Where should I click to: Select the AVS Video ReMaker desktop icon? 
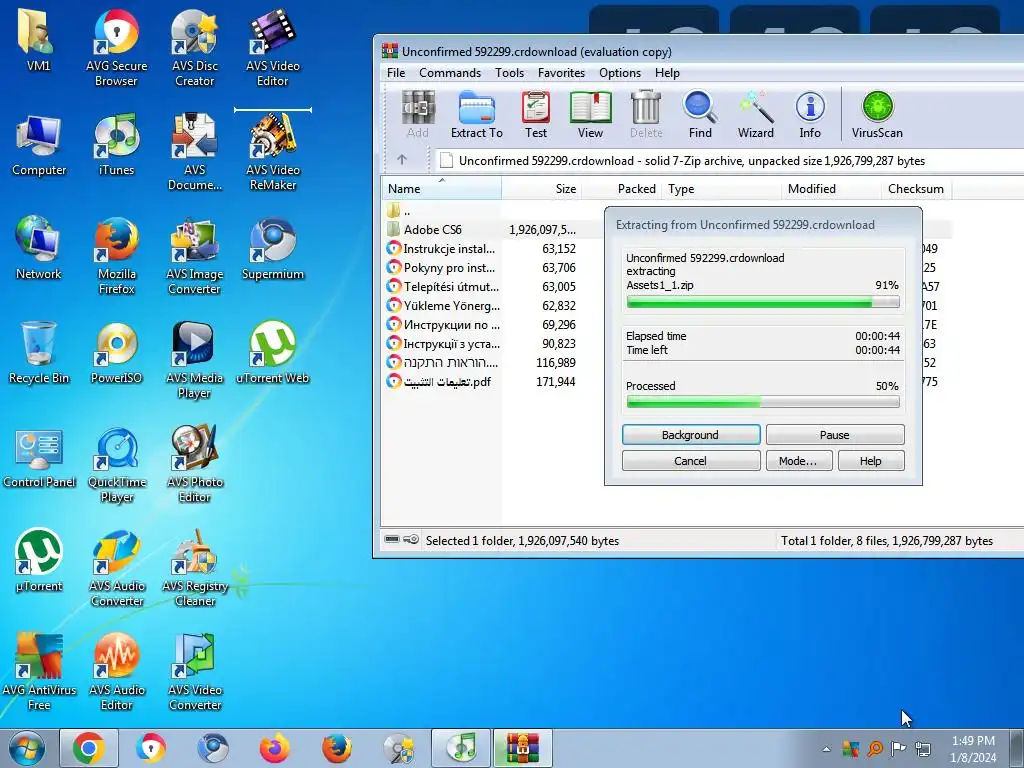[x=273, y=152]
